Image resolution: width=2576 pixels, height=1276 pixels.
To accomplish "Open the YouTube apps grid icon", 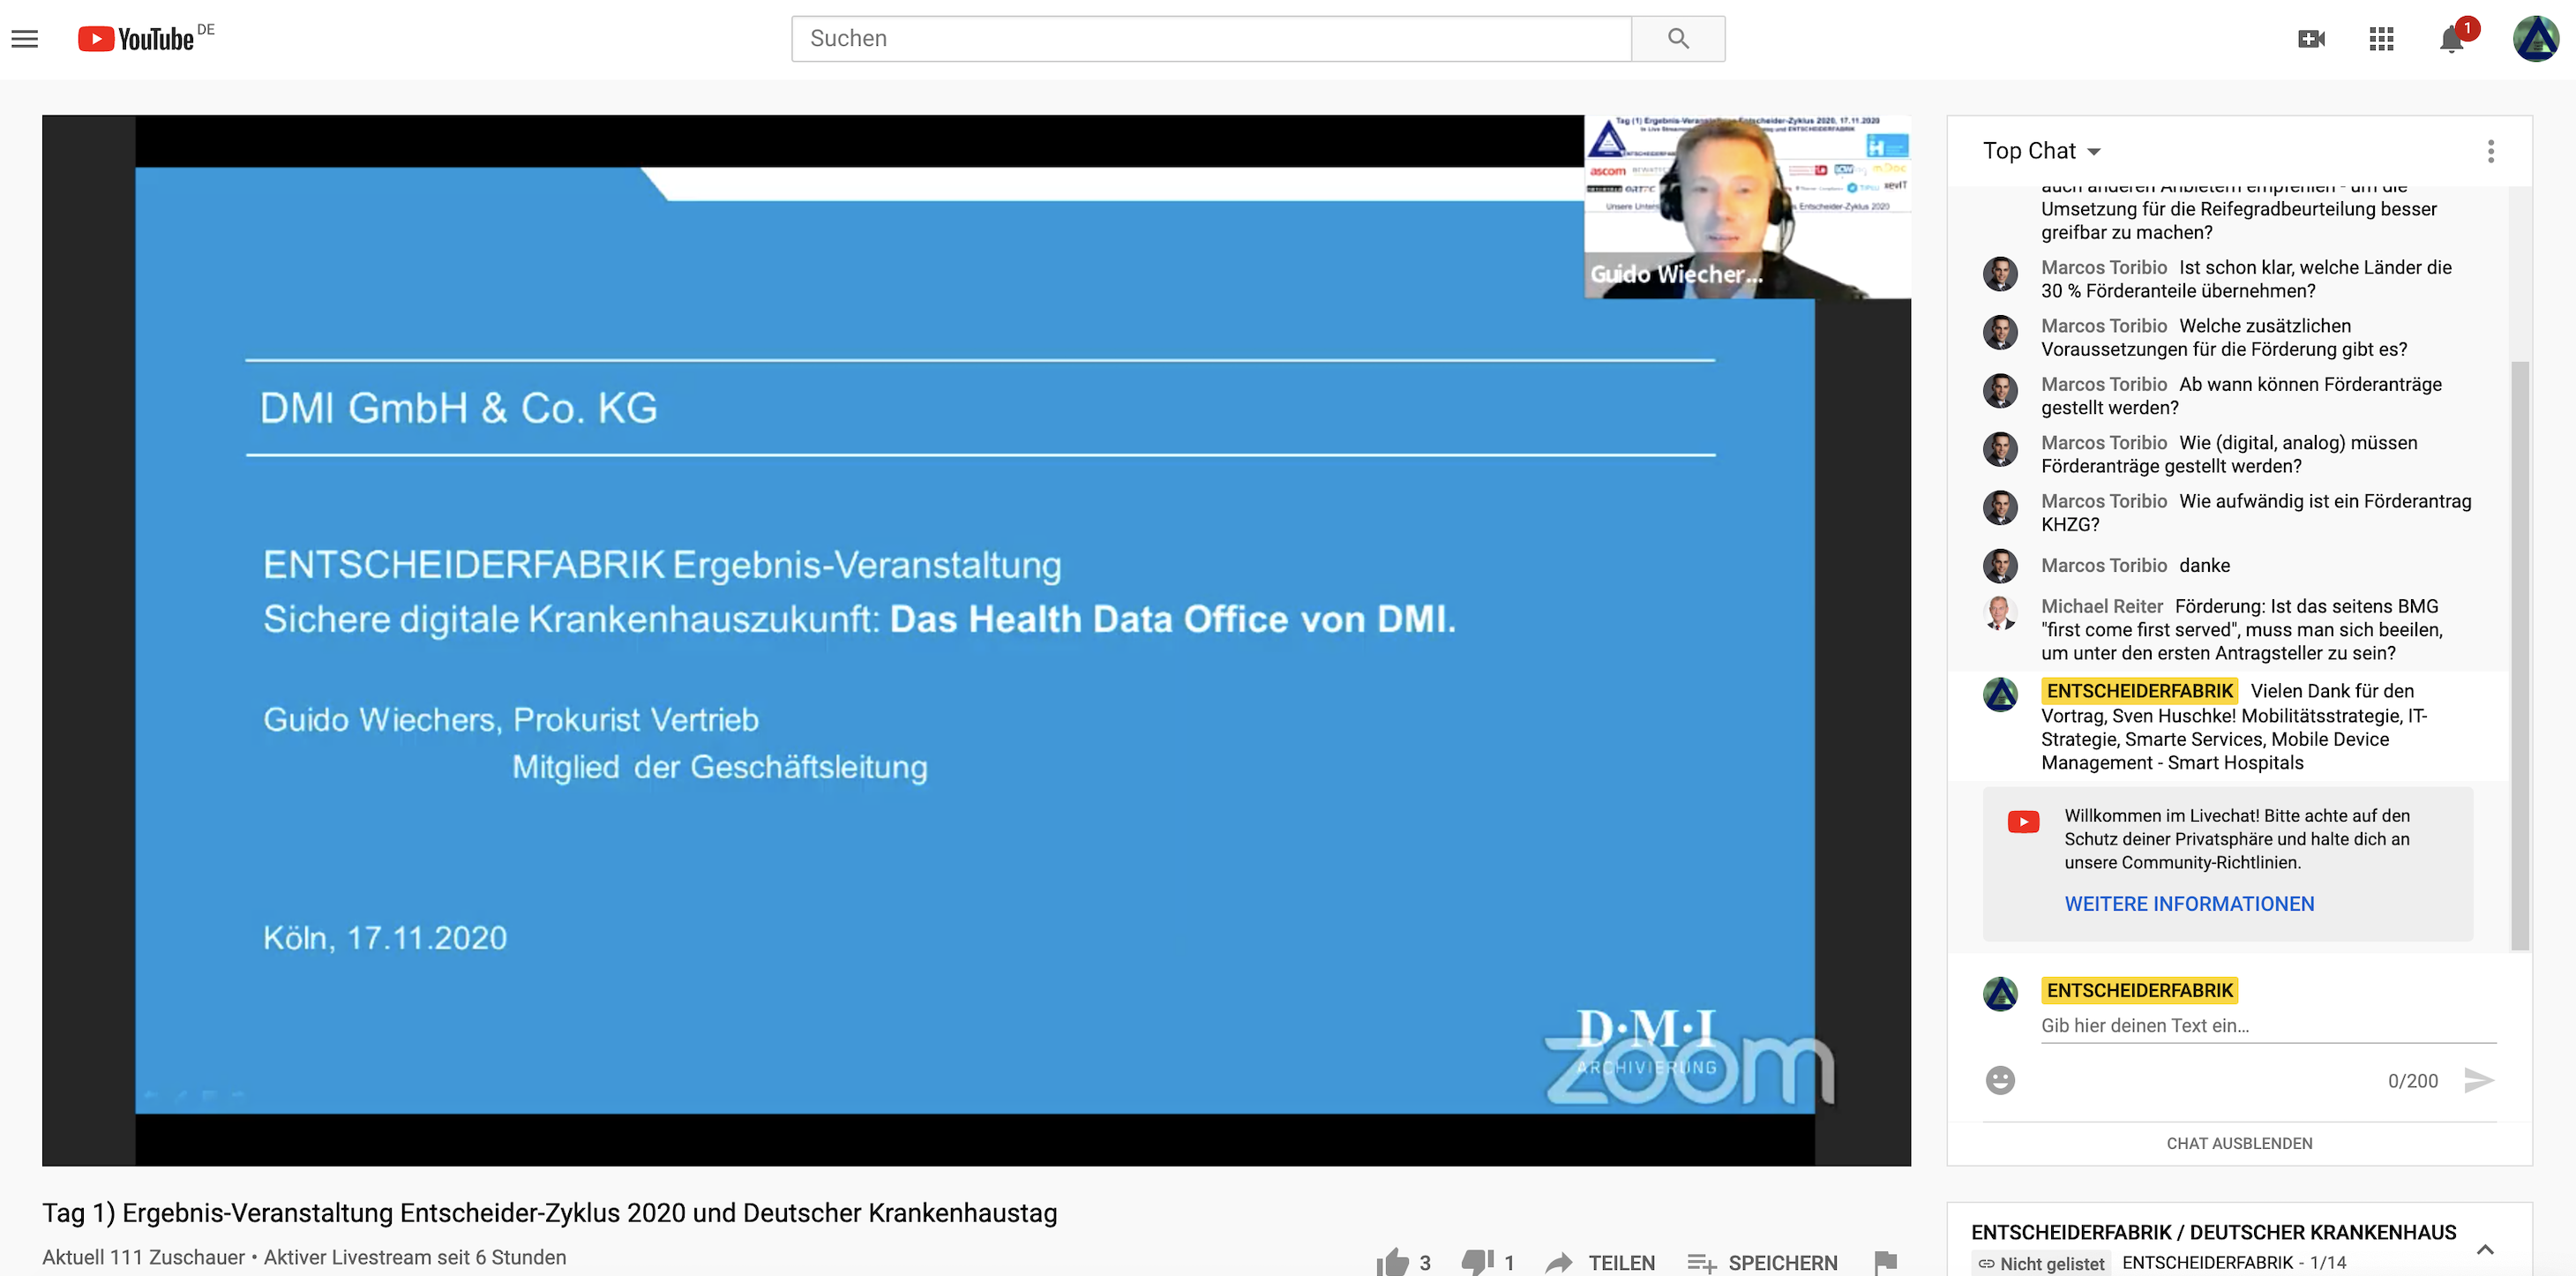I will (2381, 39).
